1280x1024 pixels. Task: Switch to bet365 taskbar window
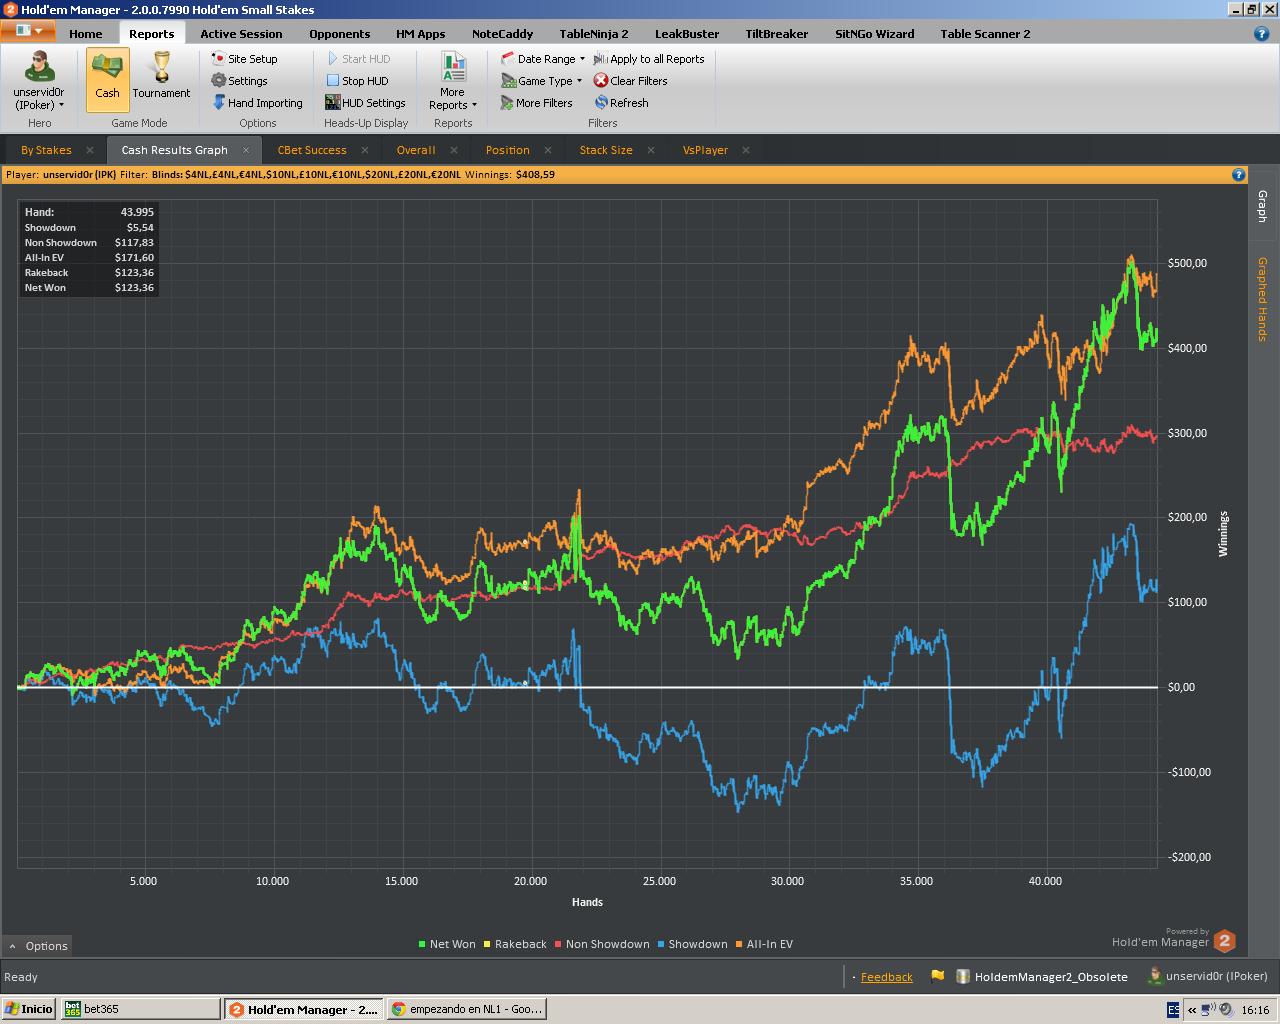click(141, 1009)
